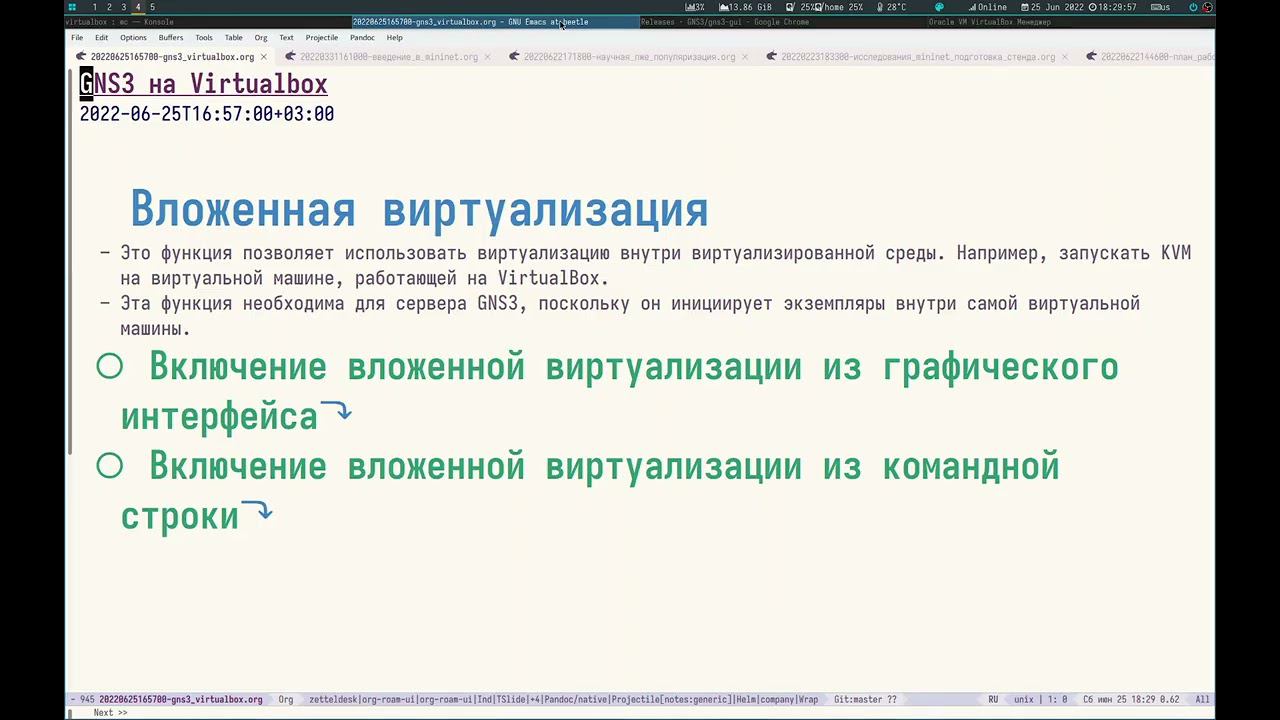Viewport: 1280px width, 720px height.
Task: Open the Projectile menu
Action: tap(322, 38)
